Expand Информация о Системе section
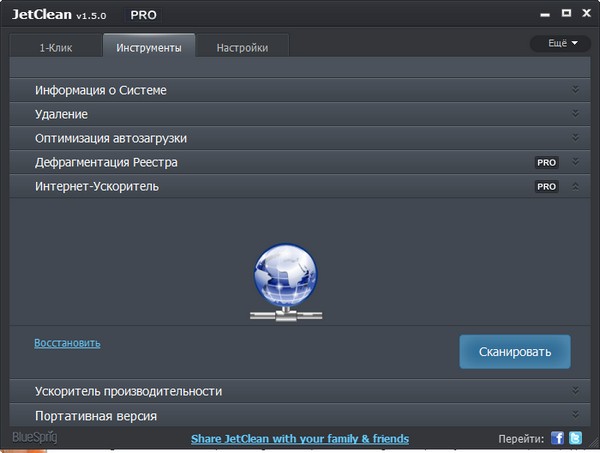 click(575, 90)
